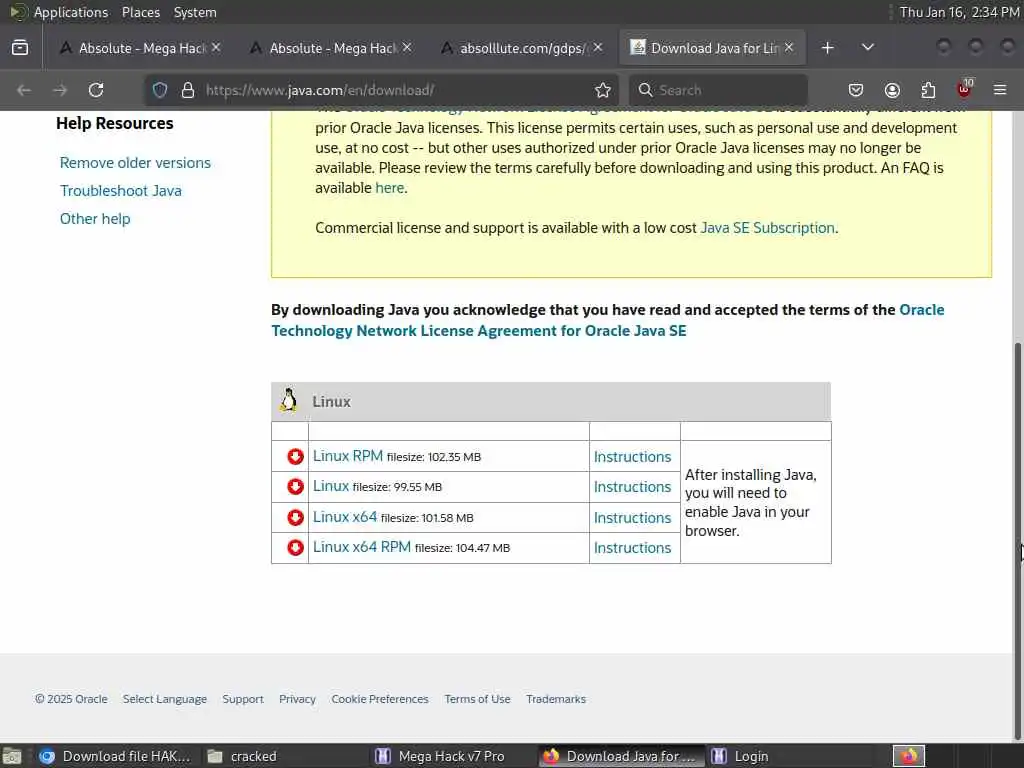The image size is (1024, 768).
Task: Click the red download icon for Linux x64 filesize 101.58 MB
Action: (x=295, y=517)
